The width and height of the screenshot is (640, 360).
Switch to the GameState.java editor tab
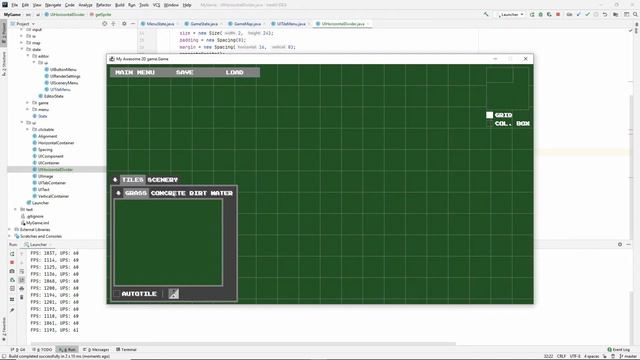tap(204, 24)
